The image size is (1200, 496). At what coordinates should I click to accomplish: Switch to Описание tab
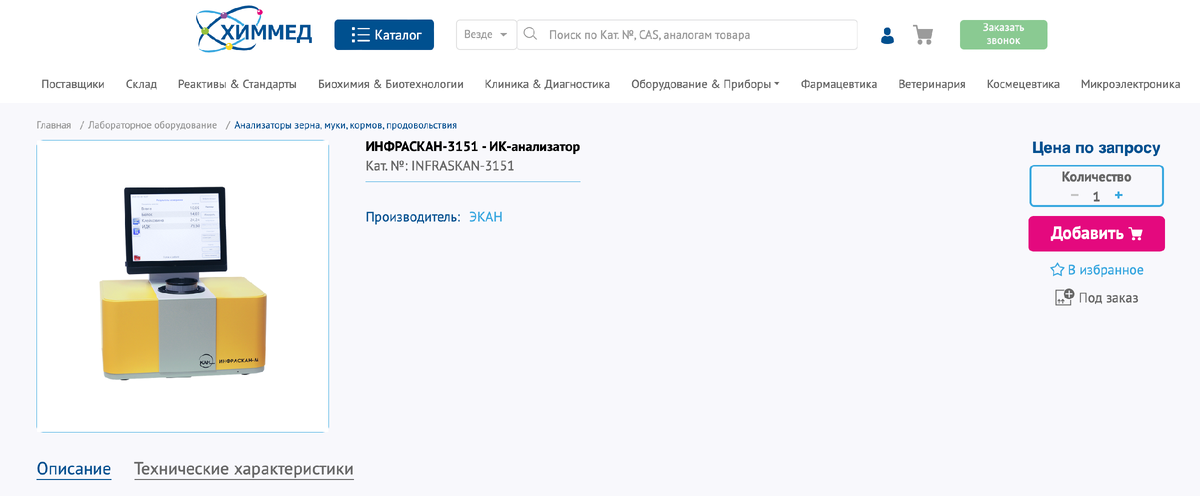[74, 469]
